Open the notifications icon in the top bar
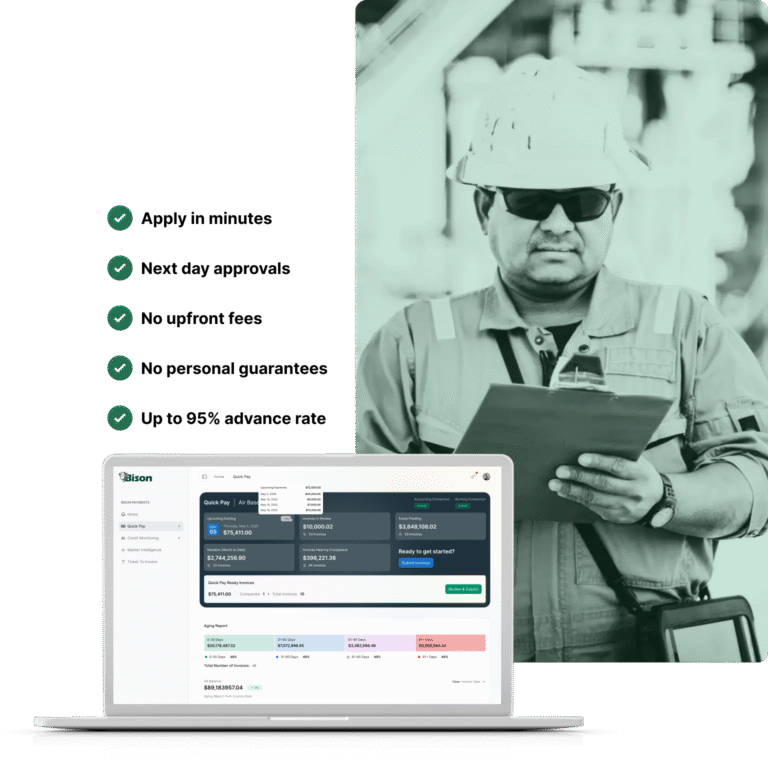Viewport: 768px width, 768px height. (x=473, y=476)
